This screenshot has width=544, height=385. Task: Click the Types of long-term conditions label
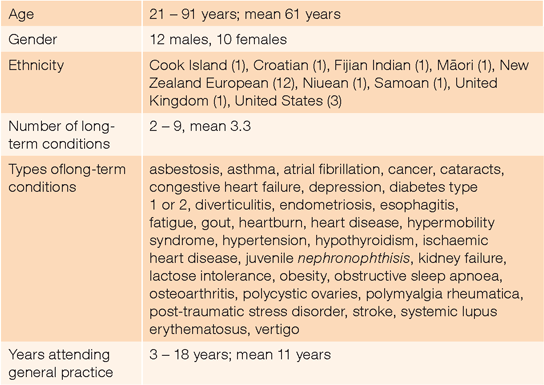pos(67,178)
